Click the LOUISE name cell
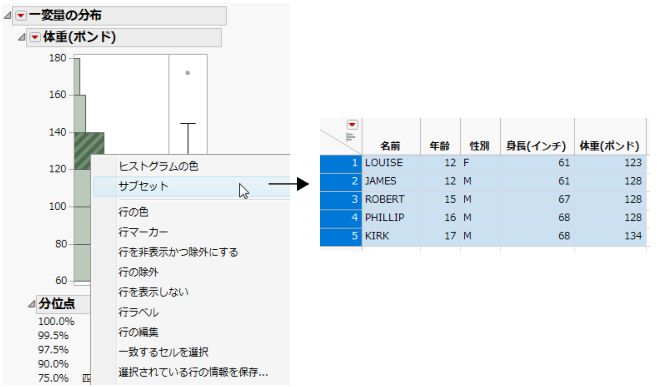 (391, 163)
